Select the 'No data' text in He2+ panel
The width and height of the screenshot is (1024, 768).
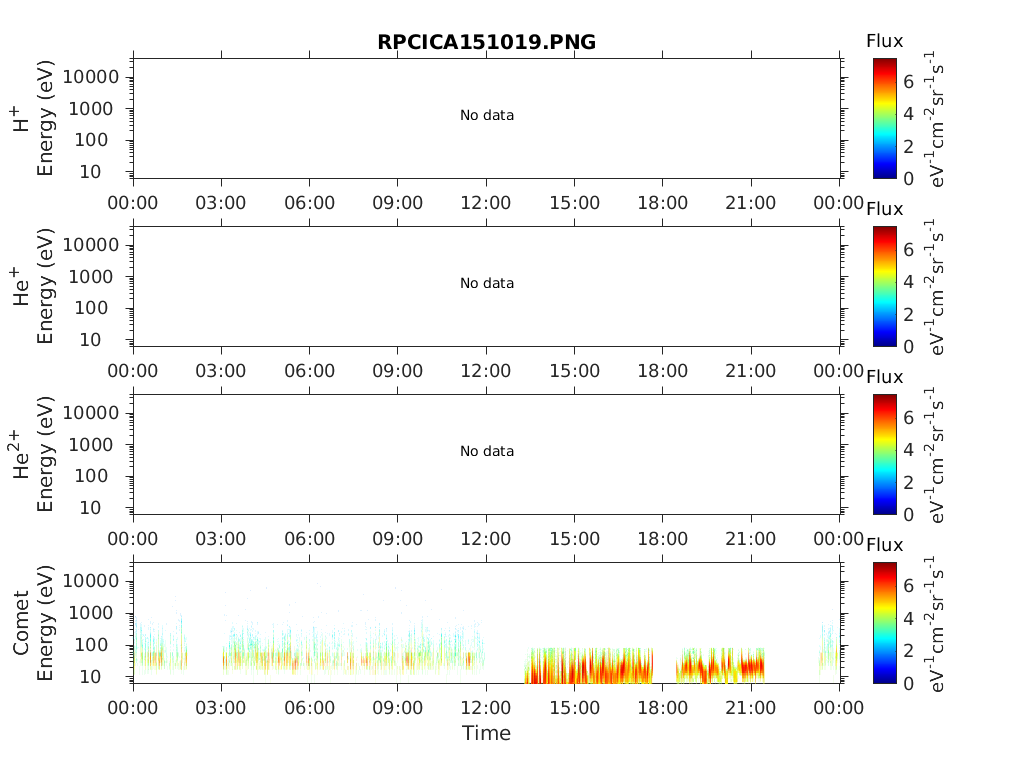487,451
